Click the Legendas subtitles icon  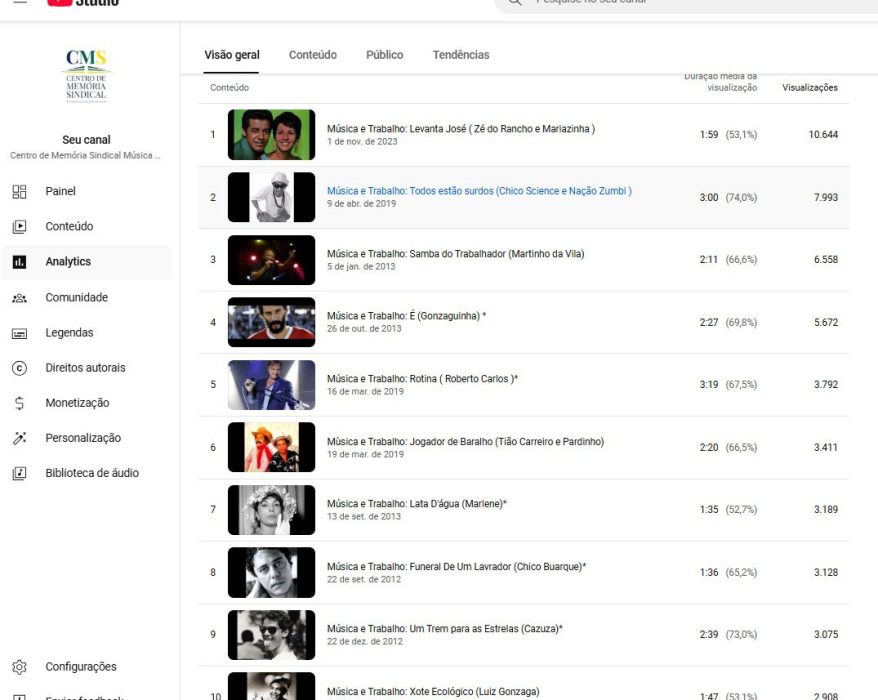coord(19,333)
